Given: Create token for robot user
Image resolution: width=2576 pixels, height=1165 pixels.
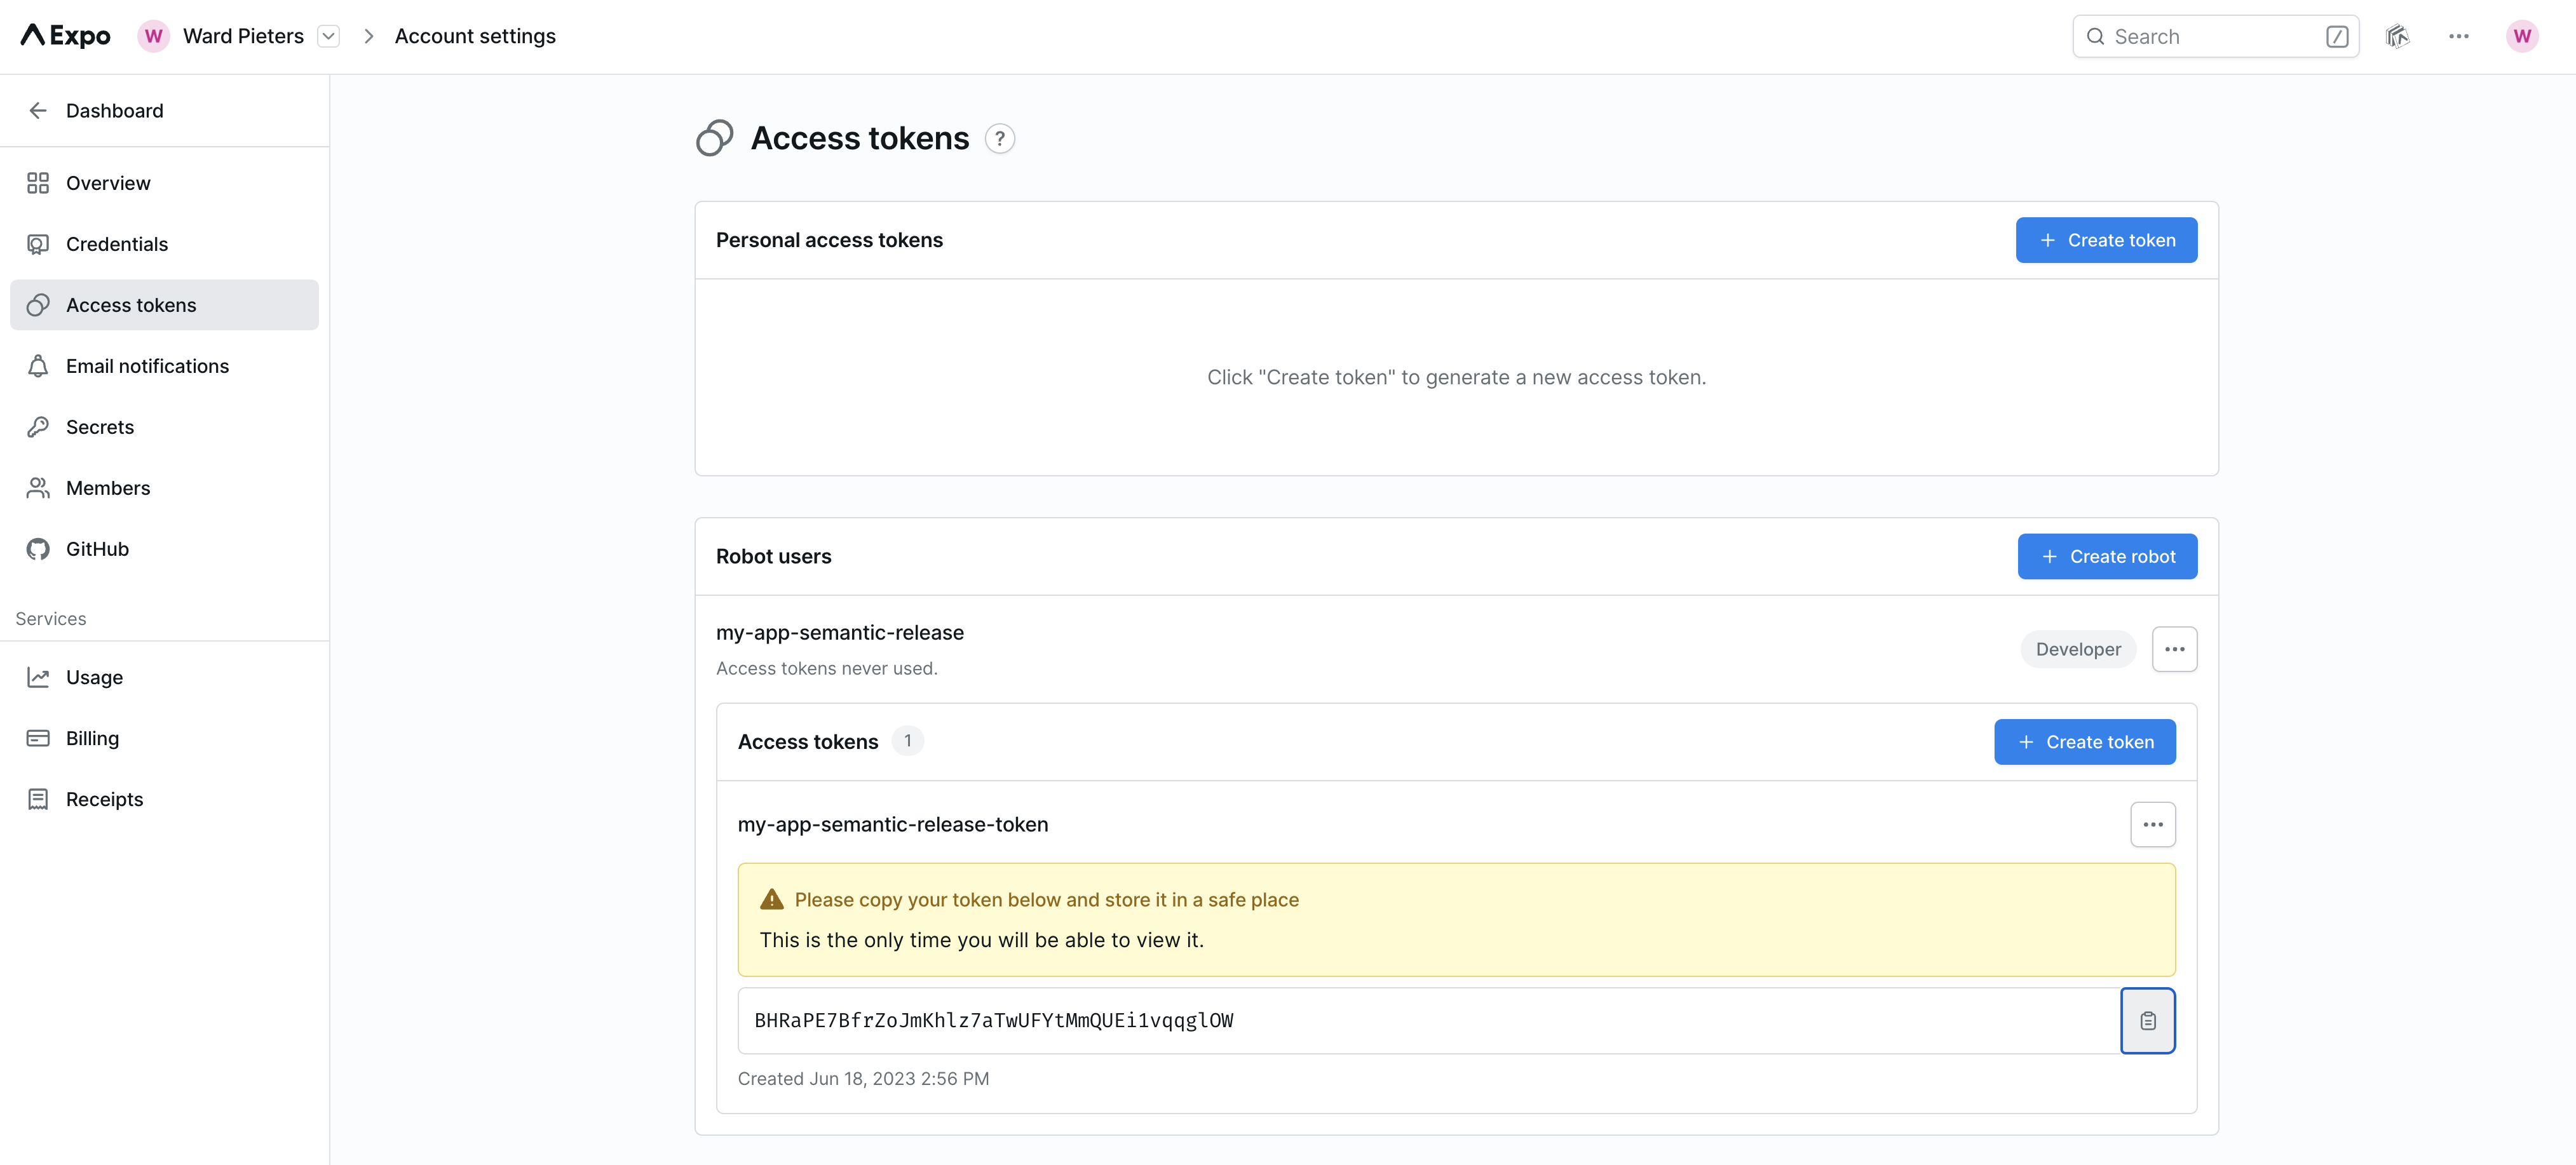Looking at the screenshot, I should coord(2084,742).
